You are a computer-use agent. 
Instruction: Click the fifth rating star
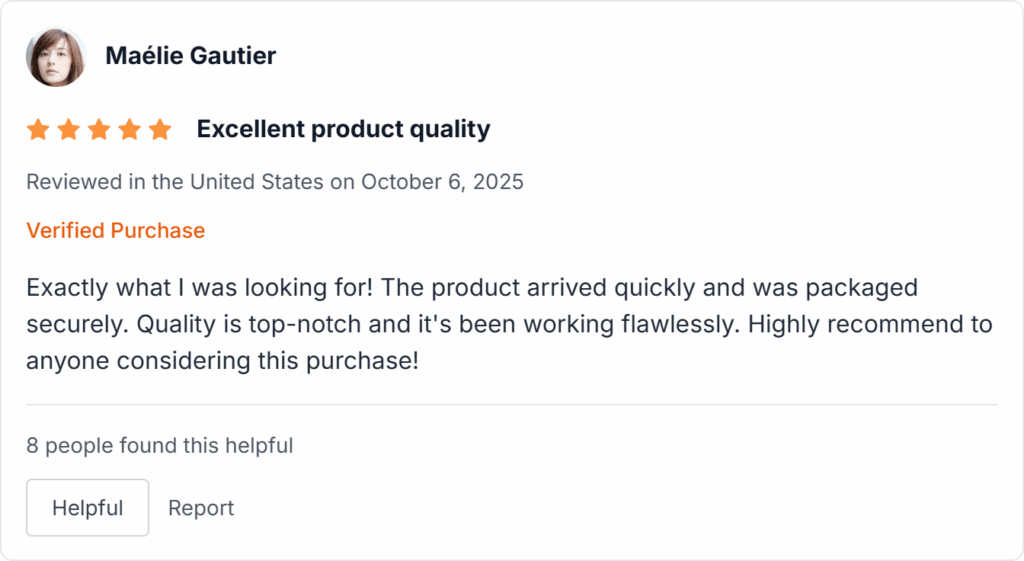pyautogui.click(x=160, y=130)
